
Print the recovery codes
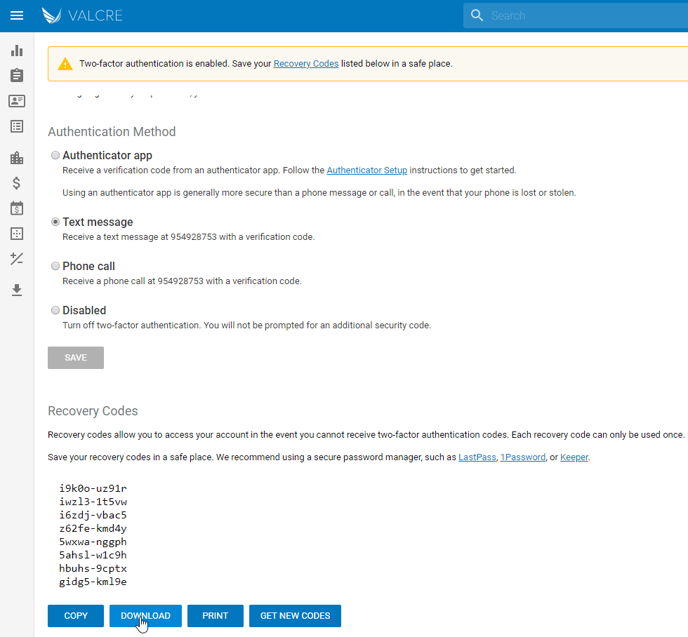pyautogui.click(x=215, y=616)
